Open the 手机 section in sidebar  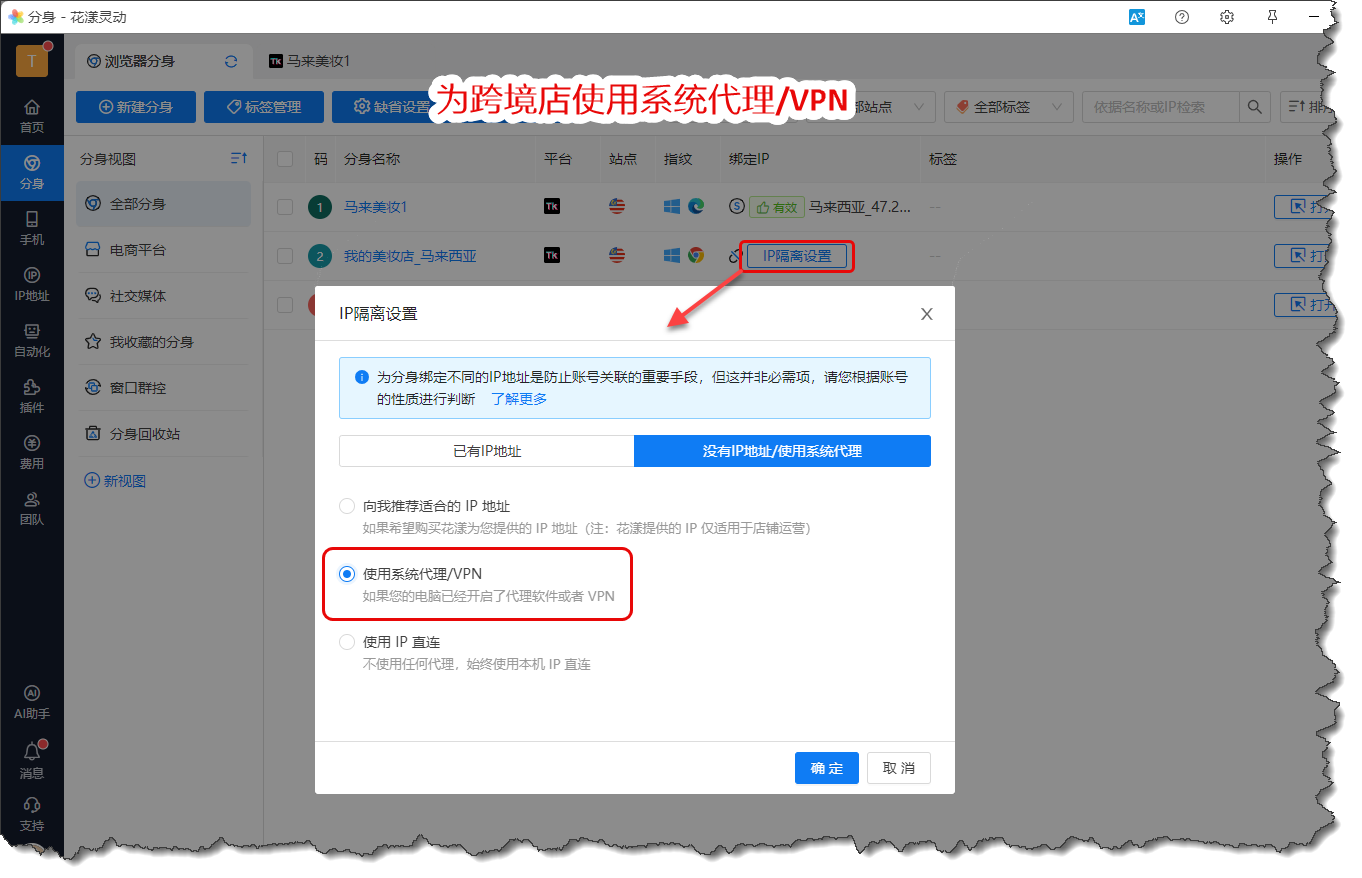(x=32, y=228)
